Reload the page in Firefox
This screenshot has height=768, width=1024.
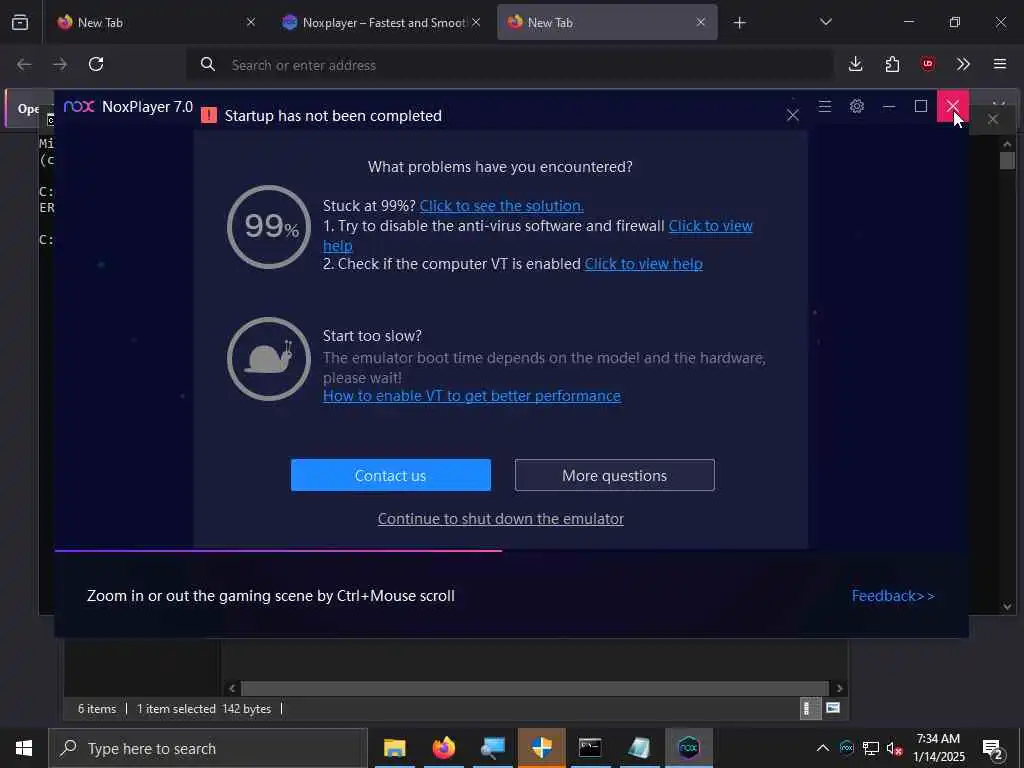coord(96,64)
